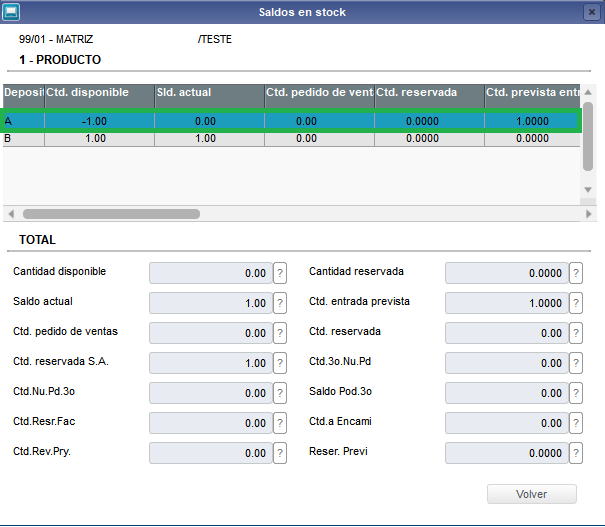605x527 pixels.
Task: Click the Ctd.a Encami value field
Action: [x=507, y=423]
